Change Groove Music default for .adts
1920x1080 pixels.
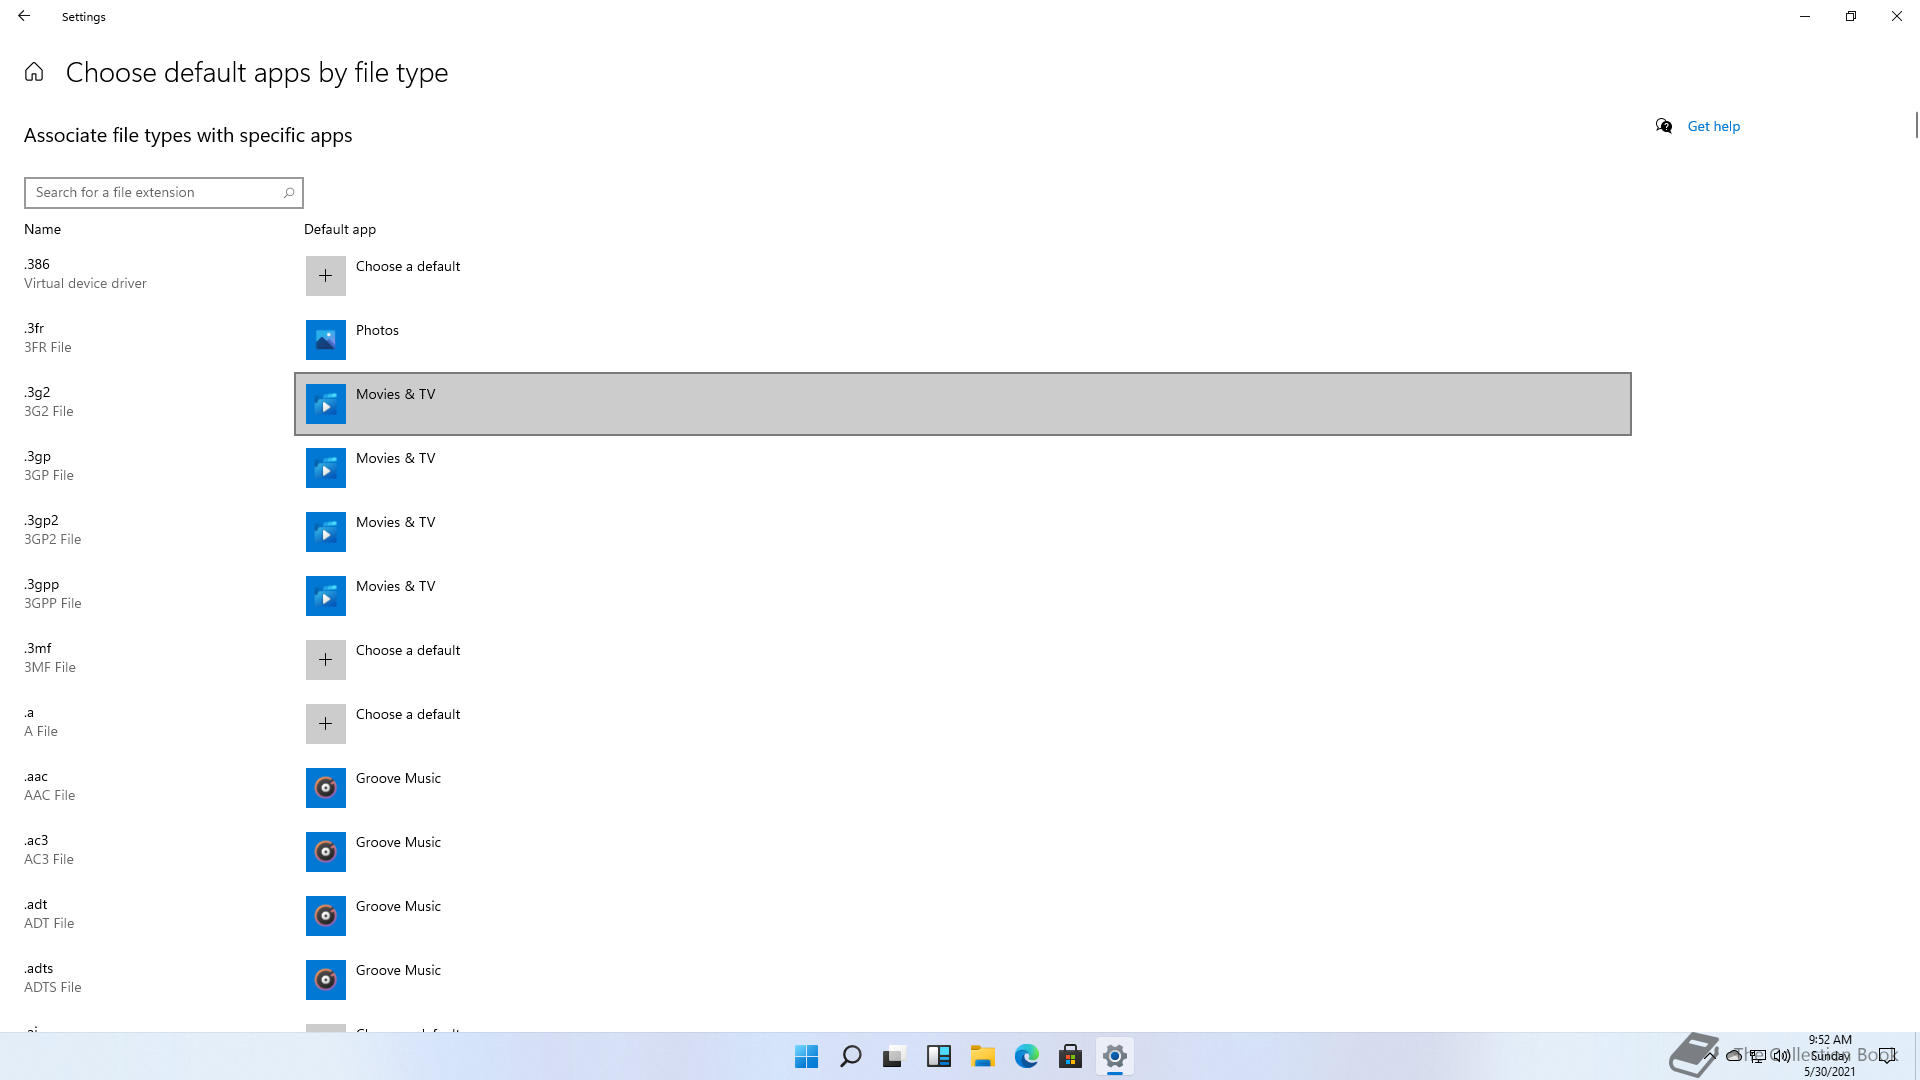398,970
